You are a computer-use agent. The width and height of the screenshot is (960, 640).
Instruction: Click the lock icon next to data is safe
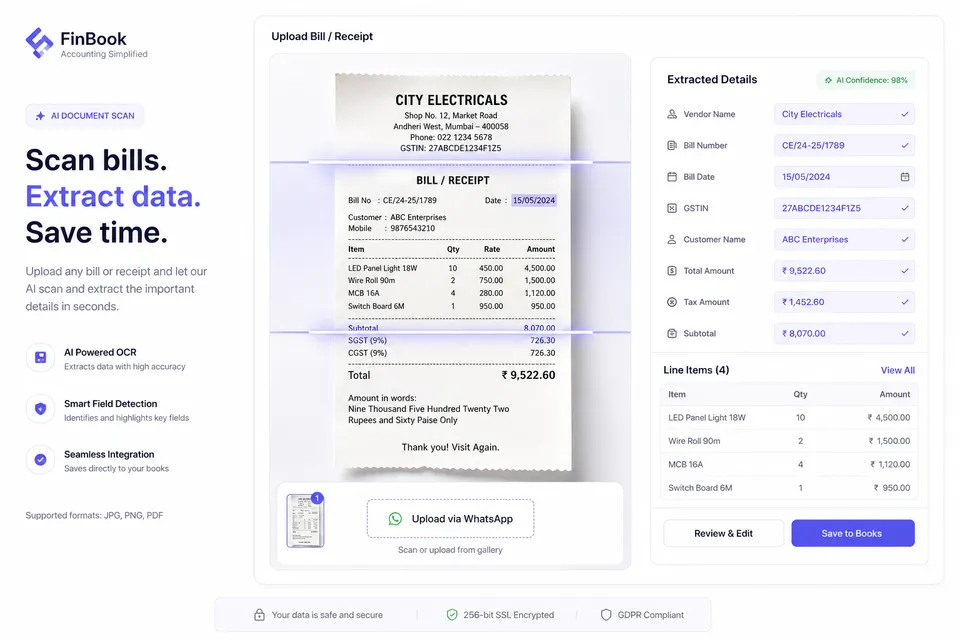(x=260, y=614)
